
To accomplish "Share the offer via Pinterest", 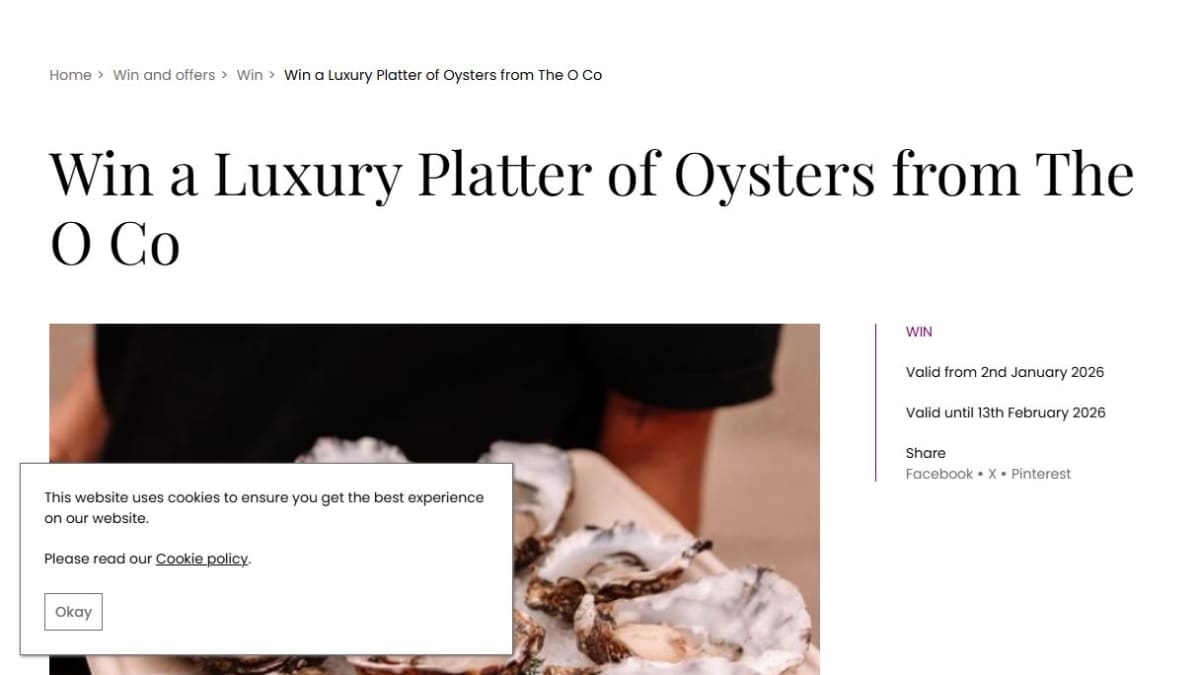I will 1041,474.
